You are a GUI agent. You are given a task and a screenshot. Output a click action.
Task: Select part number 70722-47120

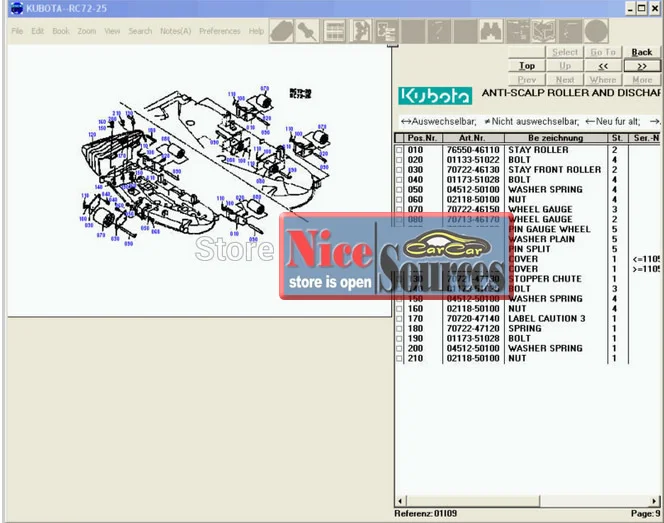[x=473, y=329]
